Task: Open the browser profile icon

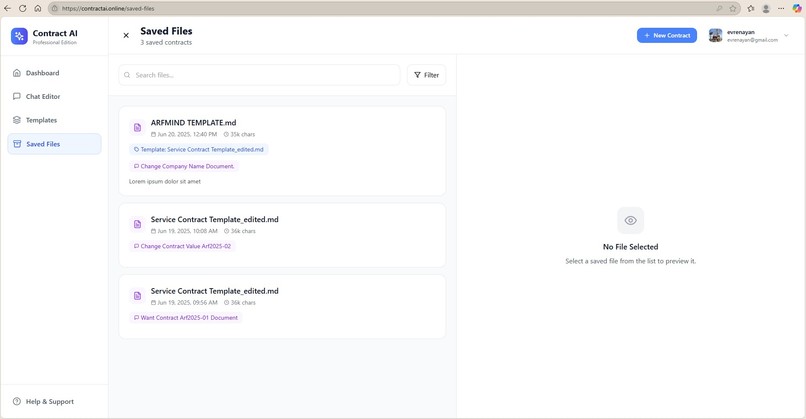Action: click(x=766, y=8)
